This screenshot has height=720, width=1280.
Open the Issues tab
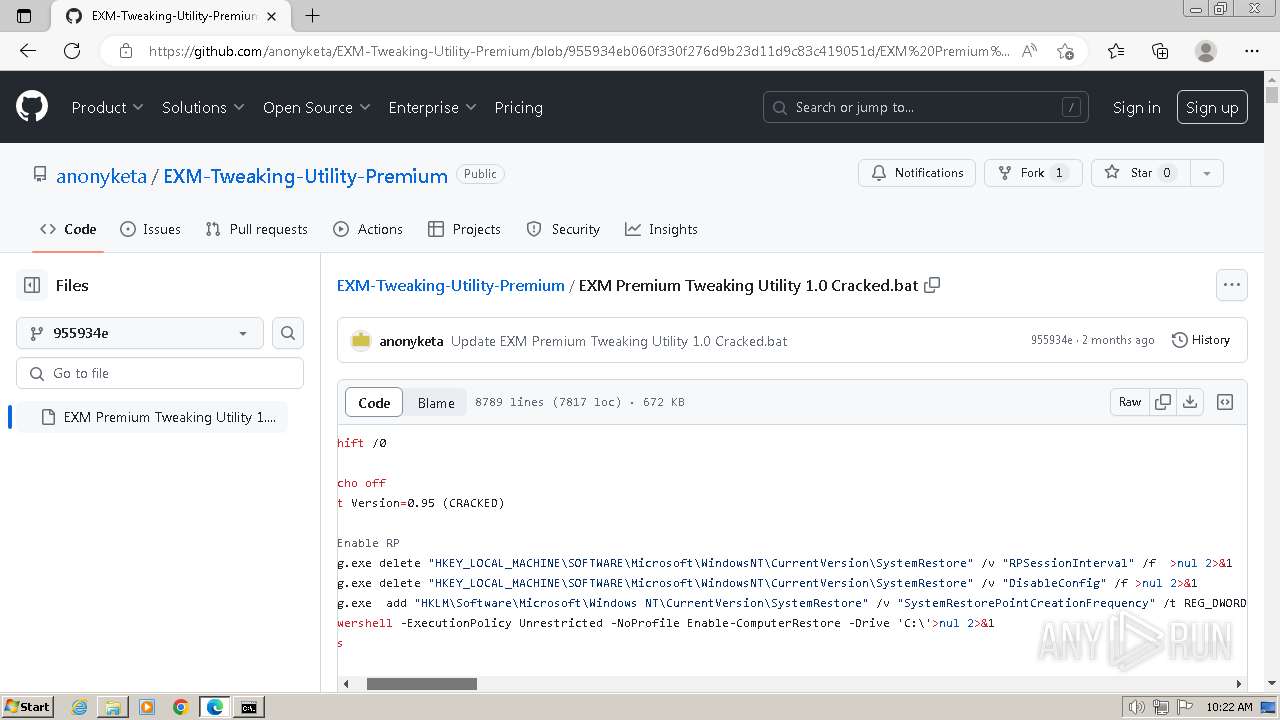tap(150, 229)
